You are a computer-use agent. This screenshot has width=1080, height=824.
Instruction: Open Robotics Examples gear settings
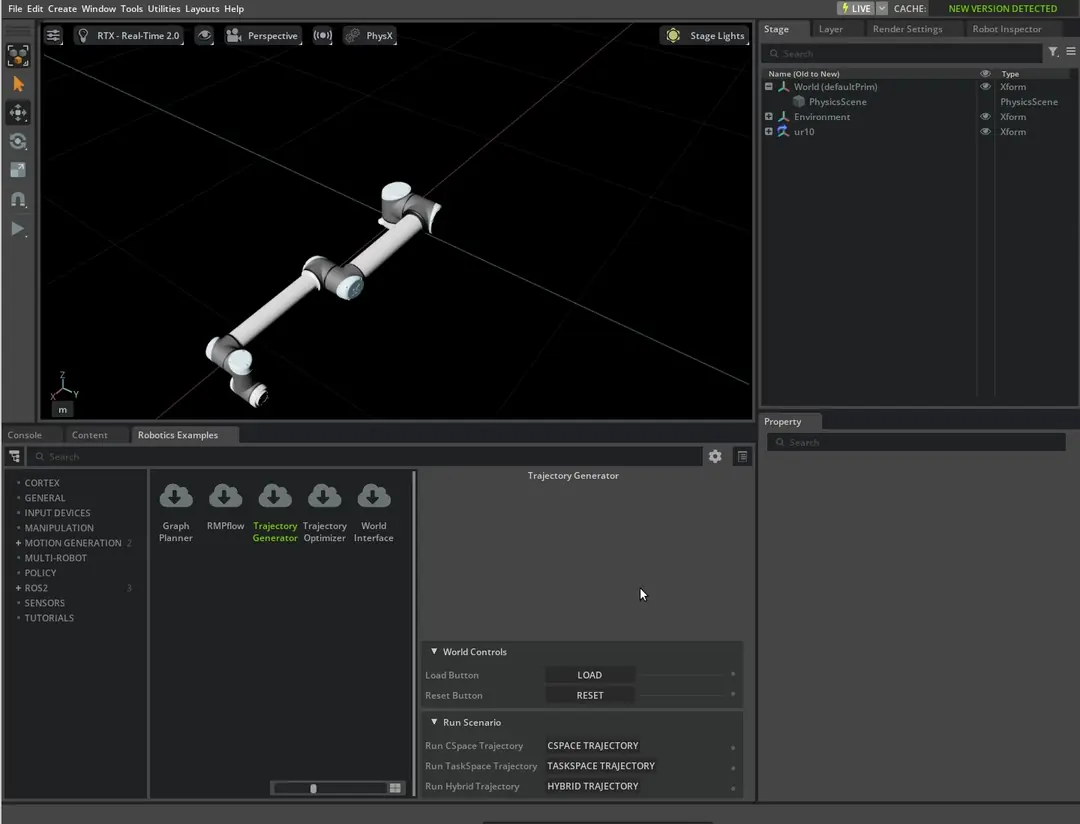click(715, 456)
